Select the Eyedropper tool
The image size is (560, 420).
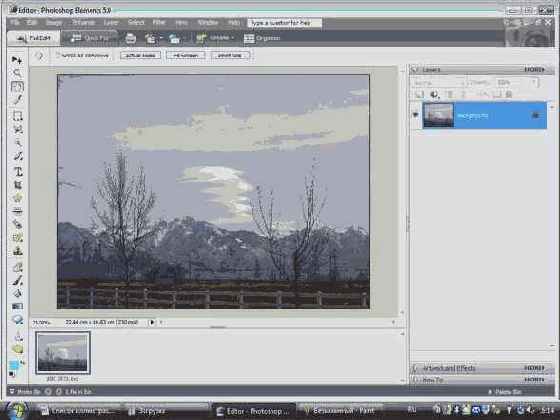[x=17, y=100]
